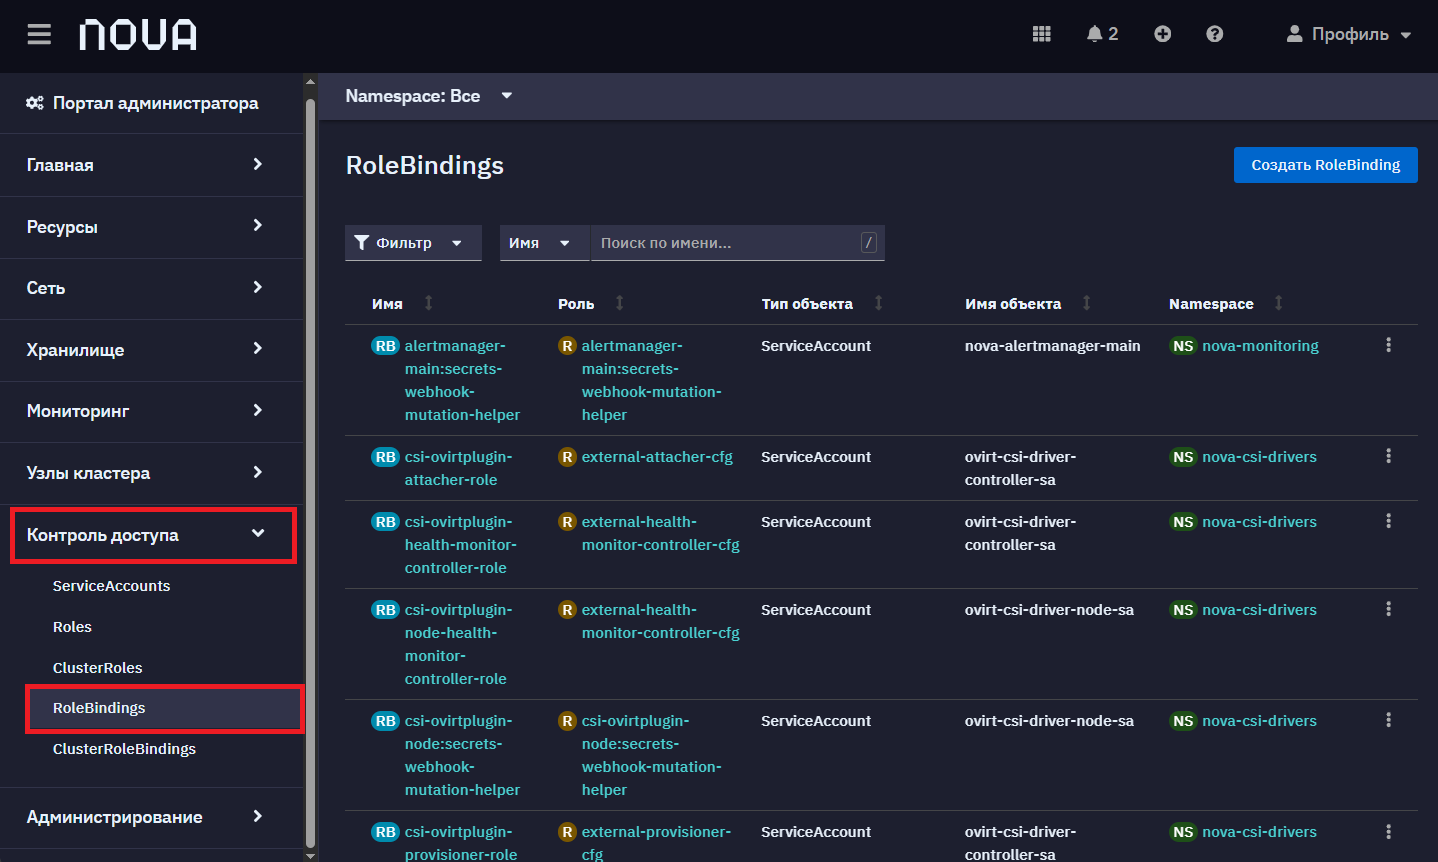Open the Namespace: Все dropdown
This screenshot has width=1438, height=862.
tap(429, 96)
